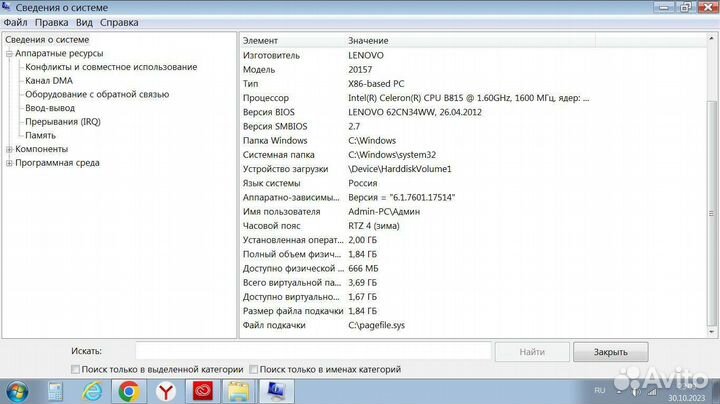Image resolution: width=720 pixels, height=404 pixels.
Task: Open the Правка menu
Action: click(51, 22)
